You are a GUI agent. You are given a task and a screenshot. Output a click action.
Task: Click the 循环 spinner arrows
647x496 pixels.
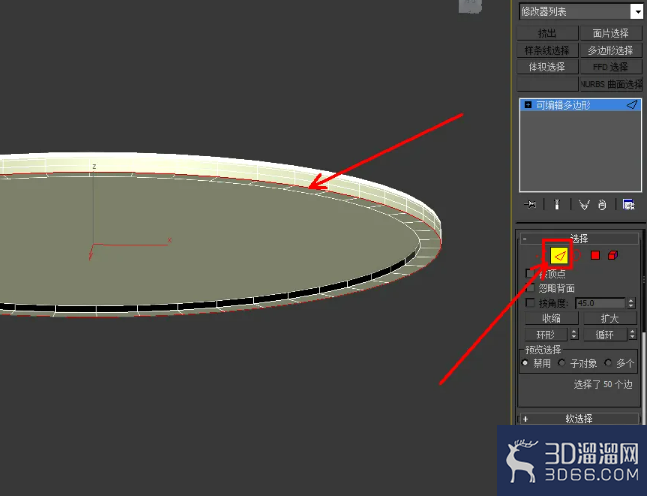pyautogui.click(x=633, y=334)
